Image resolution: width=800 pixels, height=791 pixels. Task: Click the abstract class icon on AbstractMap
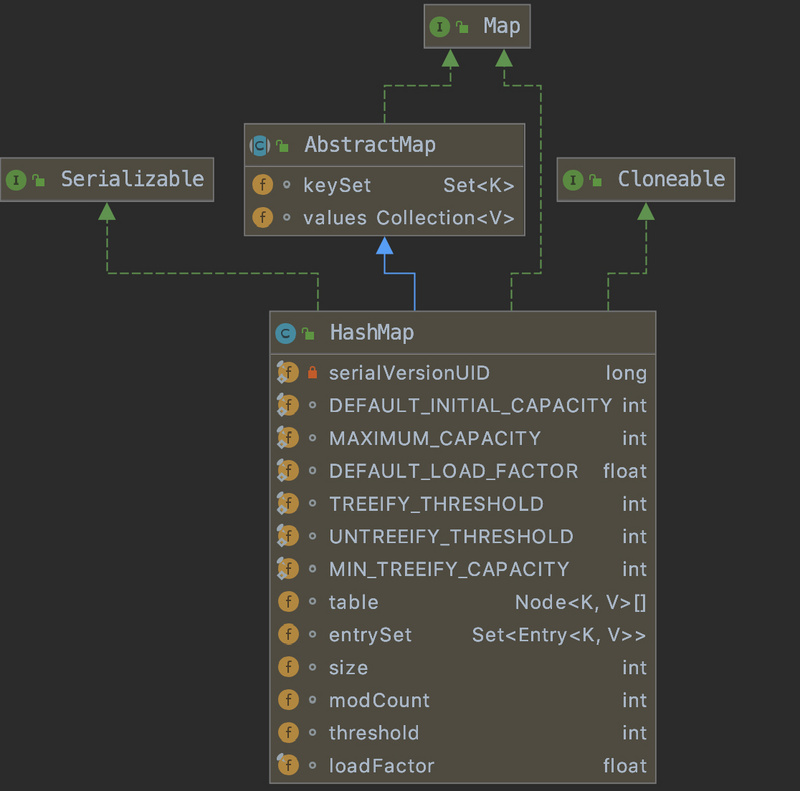259,145
